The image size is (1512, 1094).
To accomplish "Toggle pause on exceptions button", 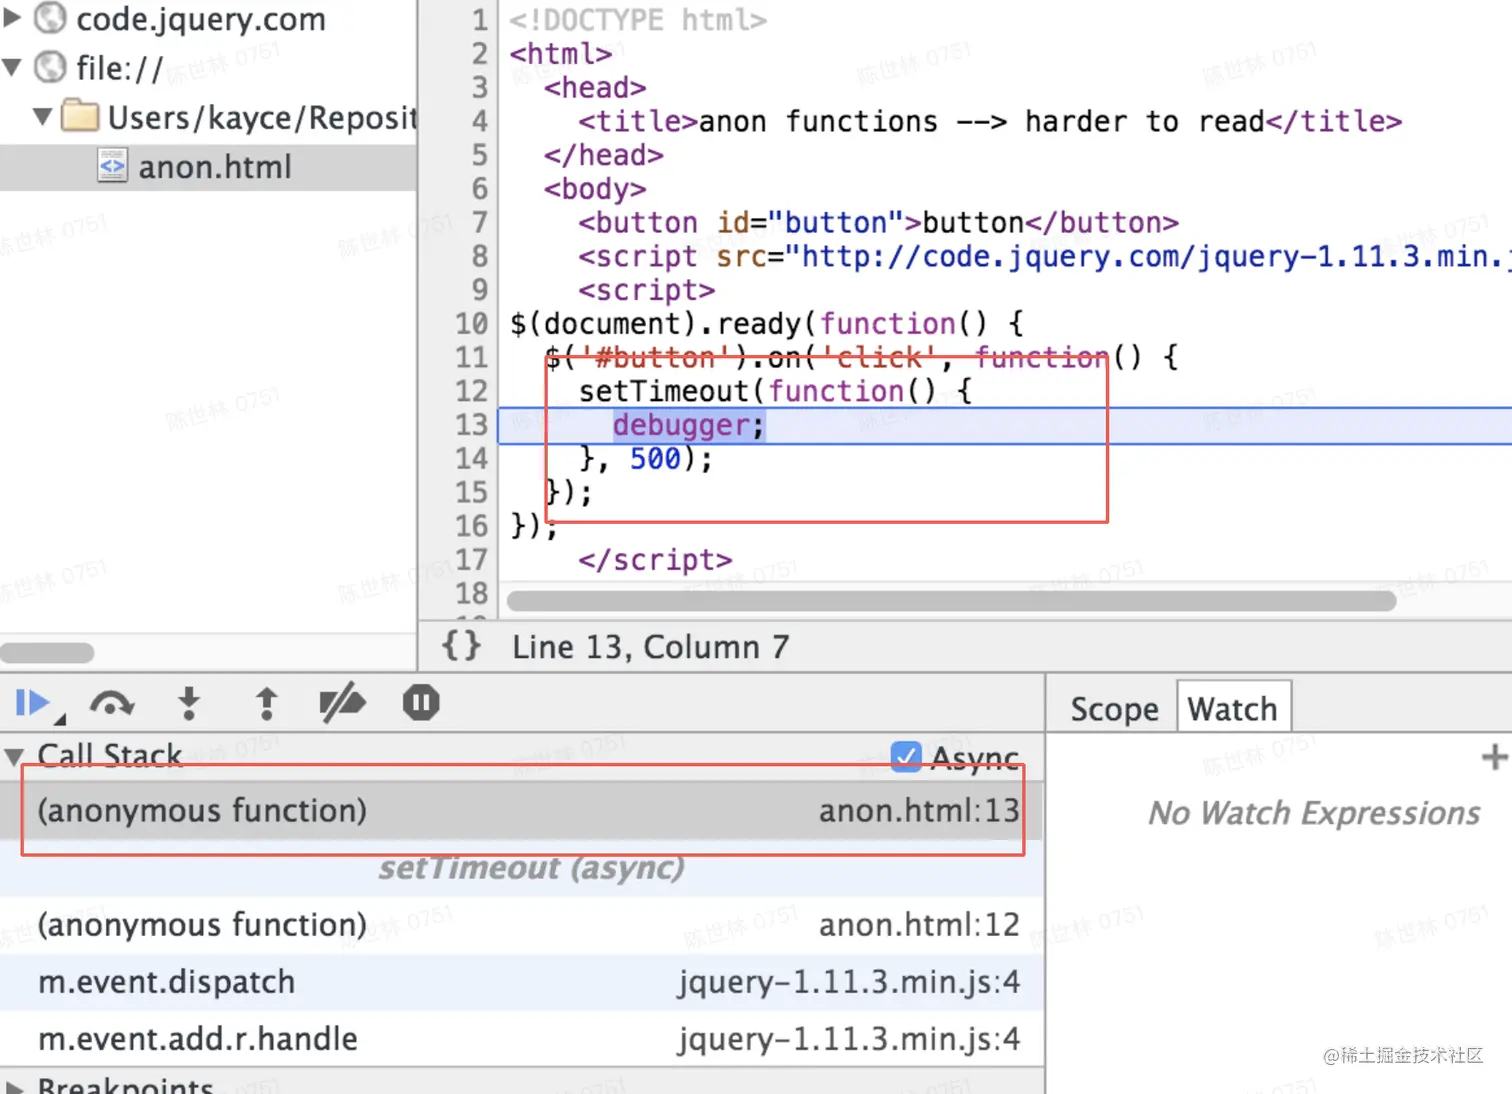I will 421,703.
